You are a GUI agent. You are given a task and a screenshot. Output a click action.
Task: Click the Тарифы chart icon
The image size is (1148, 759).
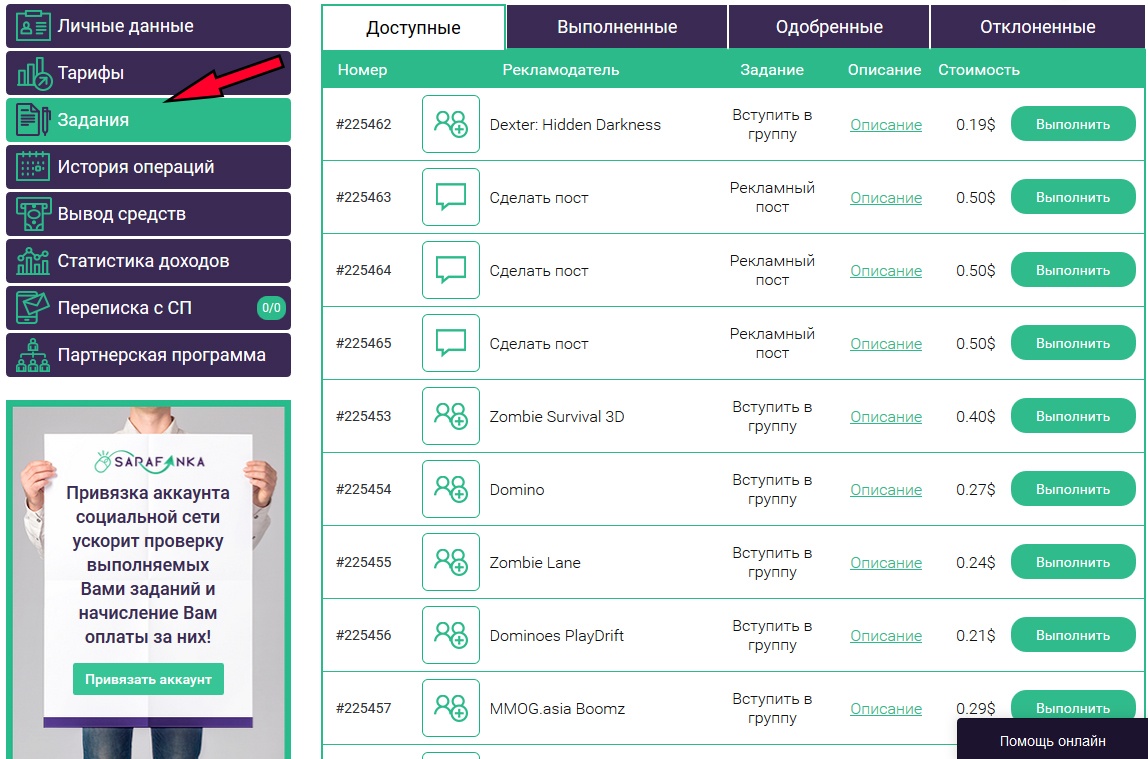(x=34, y=73)
